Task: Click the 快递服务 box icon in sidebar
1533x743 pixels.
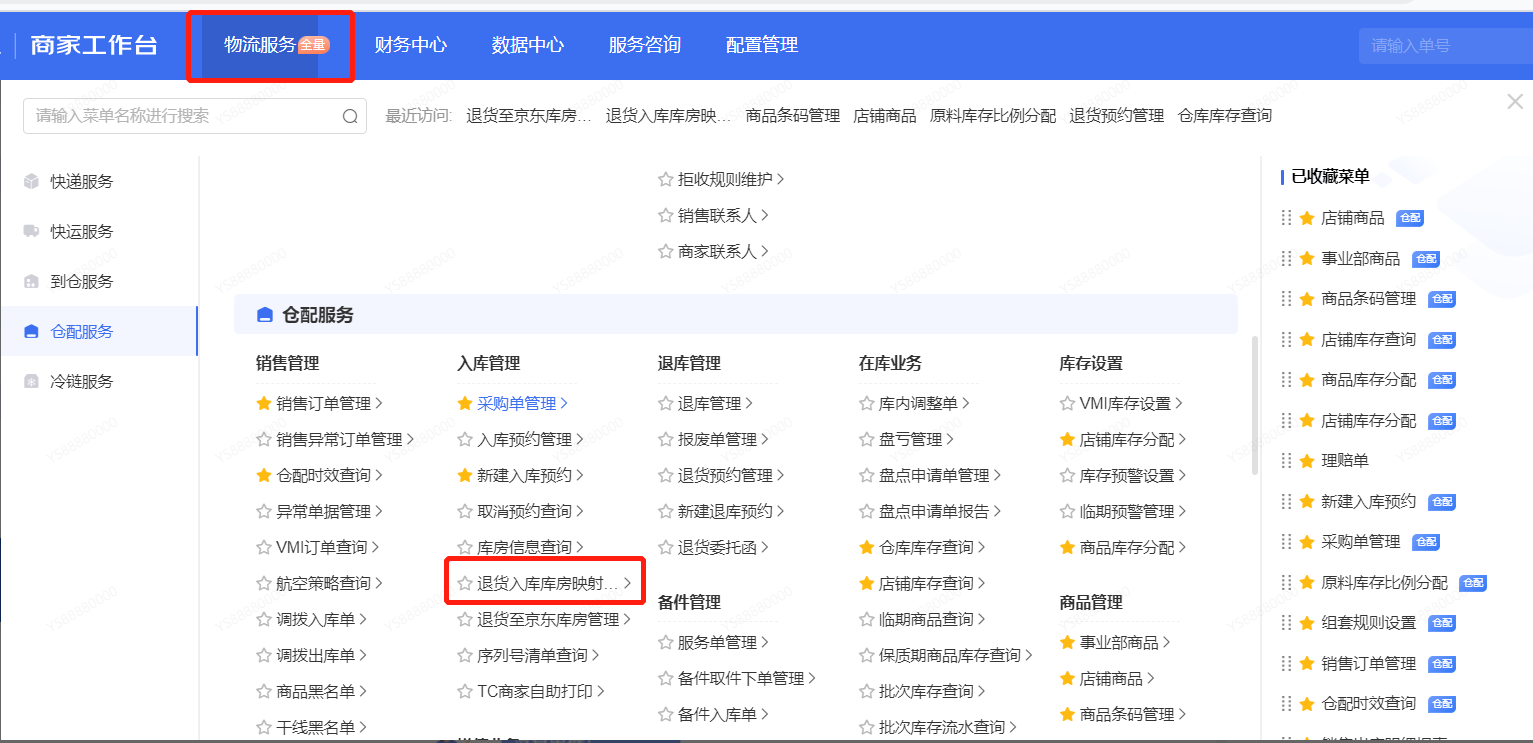Action: tap(31, 182)
